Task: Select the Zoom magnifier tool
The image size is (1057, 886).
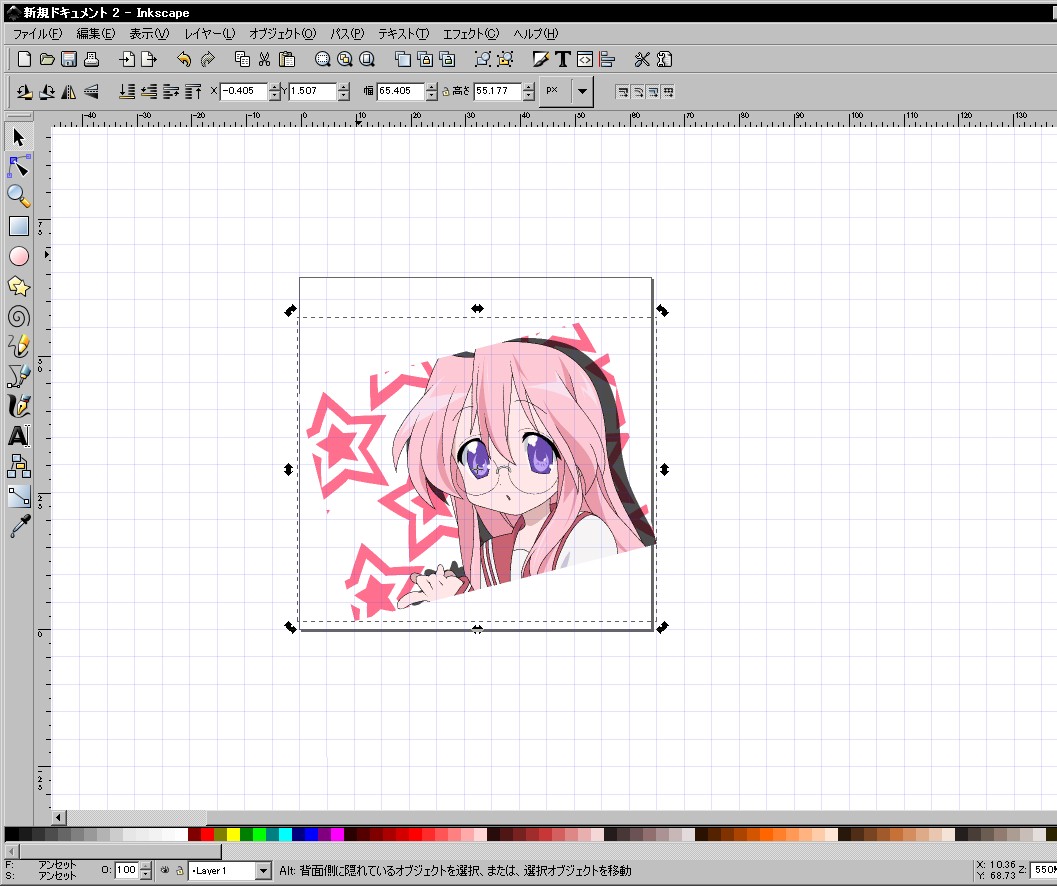Action: pos(18,196)
